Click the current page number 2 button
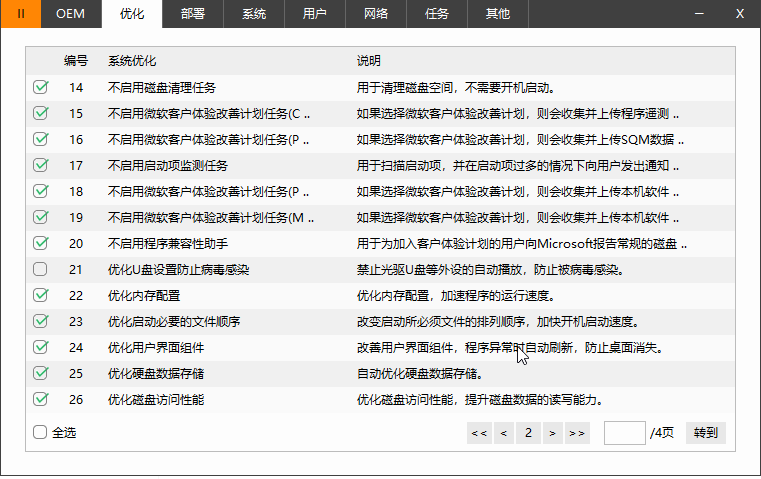Screen dimensions: 761x479 pyautogui.click(x=527, y=433)
